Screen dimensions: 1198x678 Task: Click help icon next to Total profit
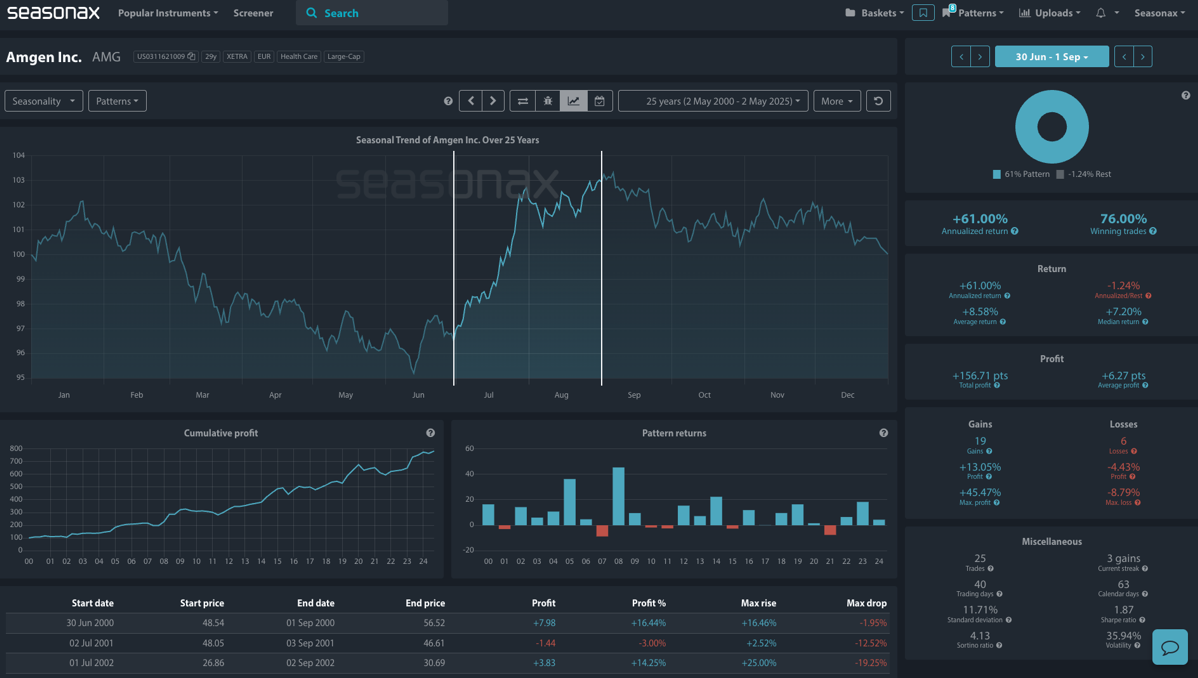pyautogui.click(x=997, y=385)
